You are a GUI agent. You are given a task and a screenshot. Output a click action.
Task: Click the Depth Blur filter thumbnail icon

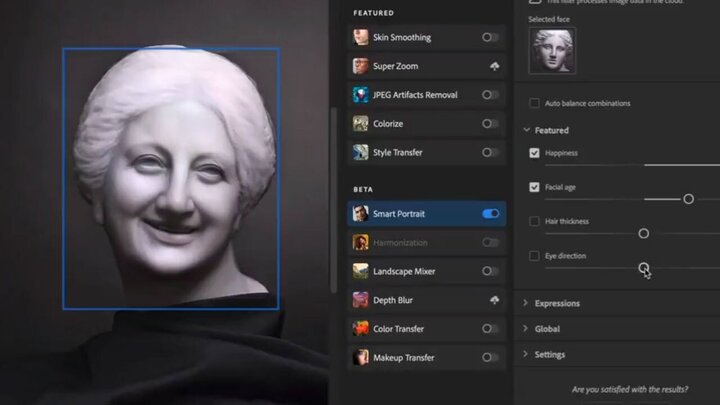click(x=360, y=300)
